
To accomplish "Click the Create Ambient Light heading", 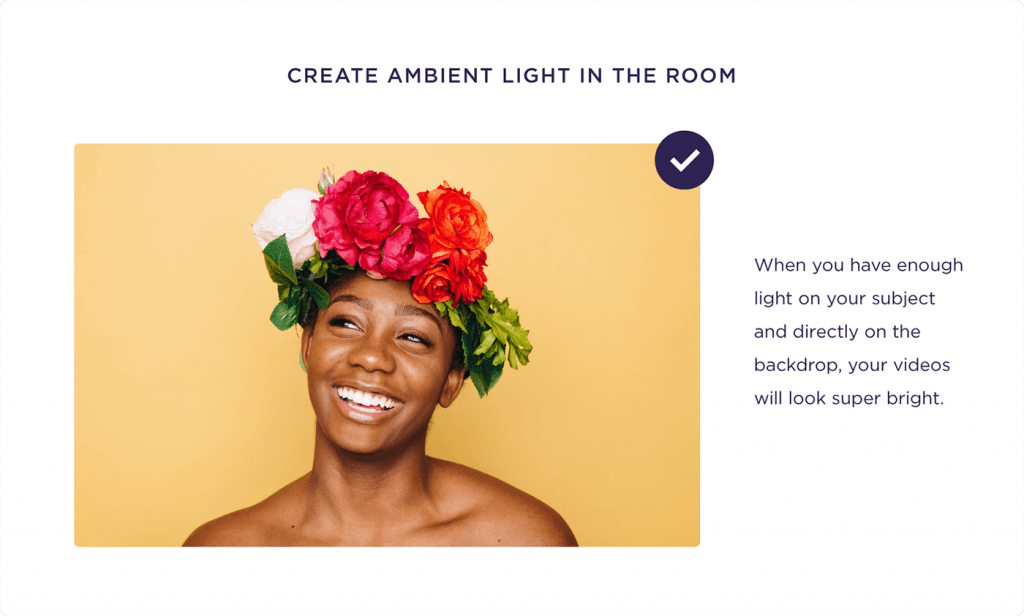I will [x=511, y=76].
